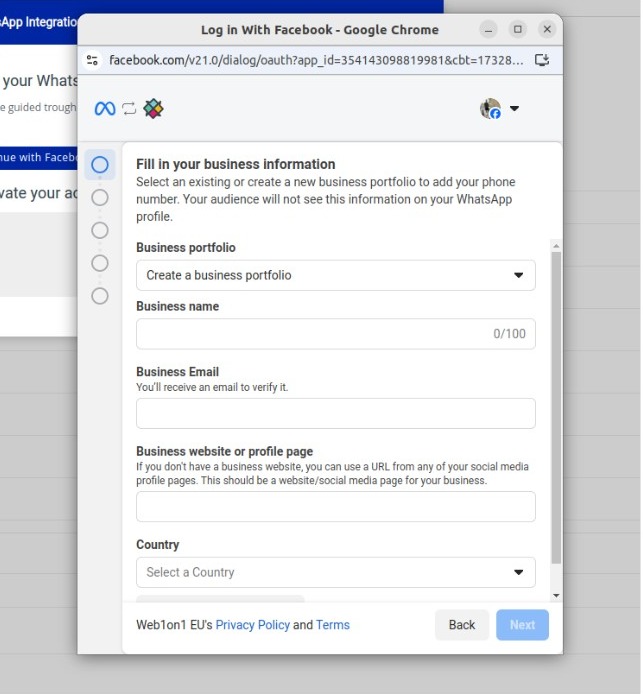View site information icon in address bar
This screenshot has width=643, height=694.
pyautogui.click(x=93, y=60)
